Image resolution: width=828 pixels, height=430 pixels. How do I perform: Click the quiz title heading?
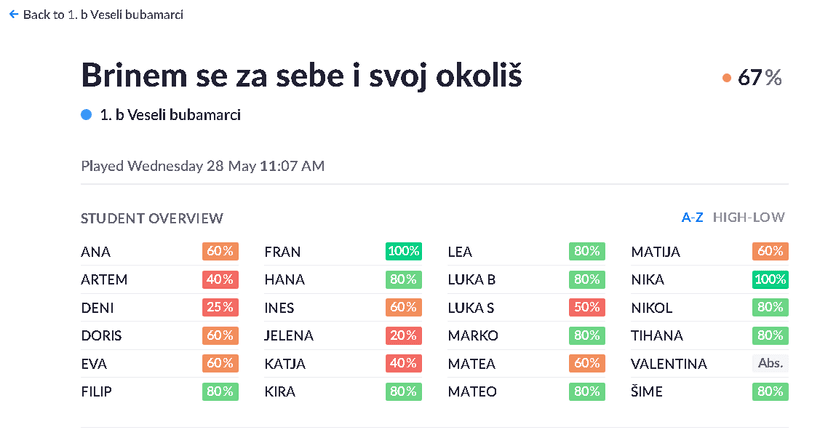(301, 76)
